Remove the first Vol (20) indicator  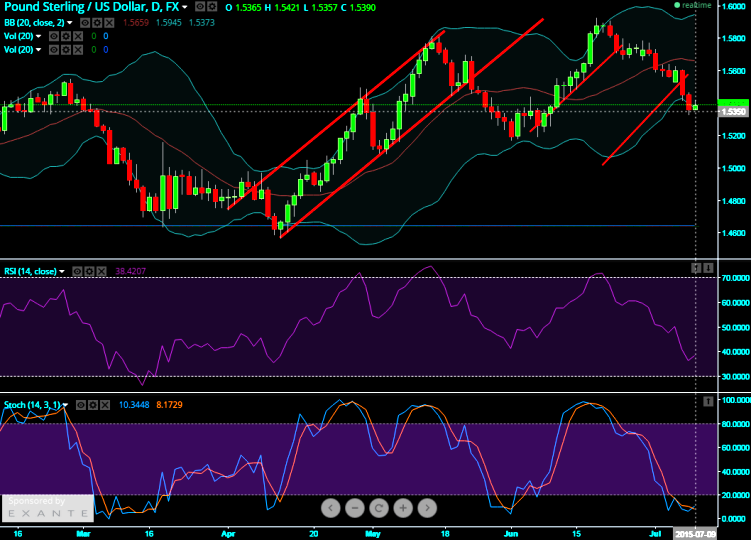tap(78, 36)
